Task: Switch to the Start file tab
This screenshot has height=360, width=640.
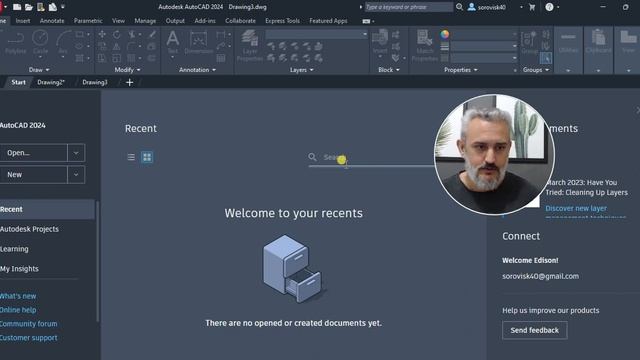Action: point(18,82)
